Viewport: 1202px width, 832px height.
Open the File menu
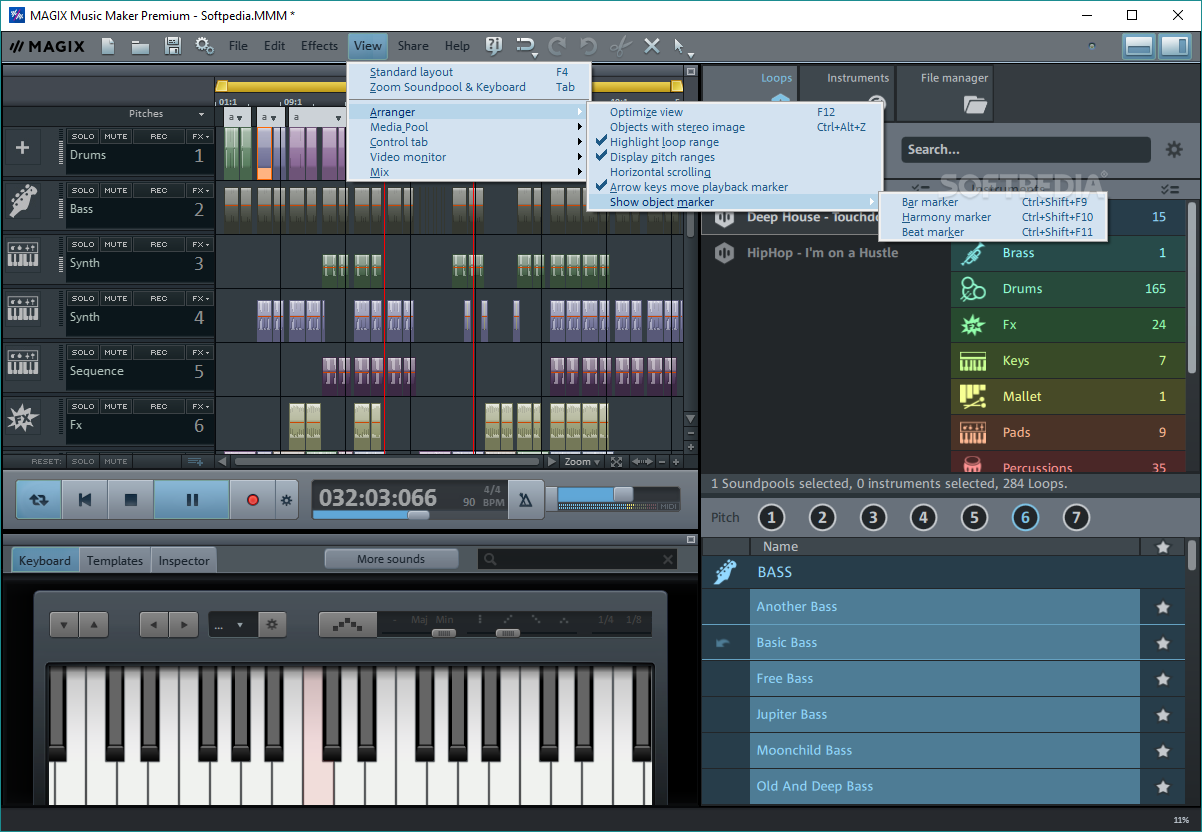[x=238, y=46]
